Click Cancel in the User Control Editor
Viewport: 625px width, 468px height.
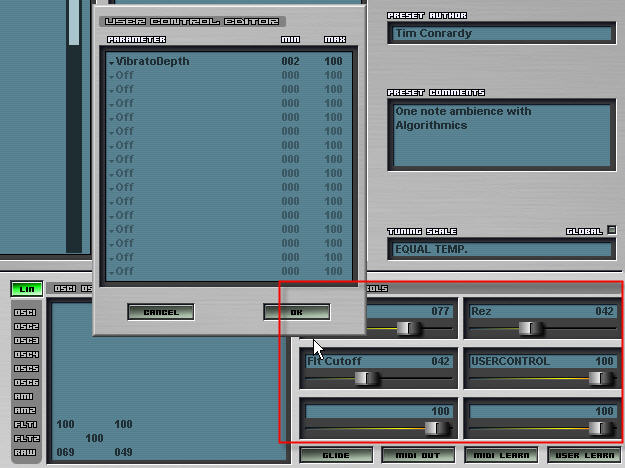(161, 312)
